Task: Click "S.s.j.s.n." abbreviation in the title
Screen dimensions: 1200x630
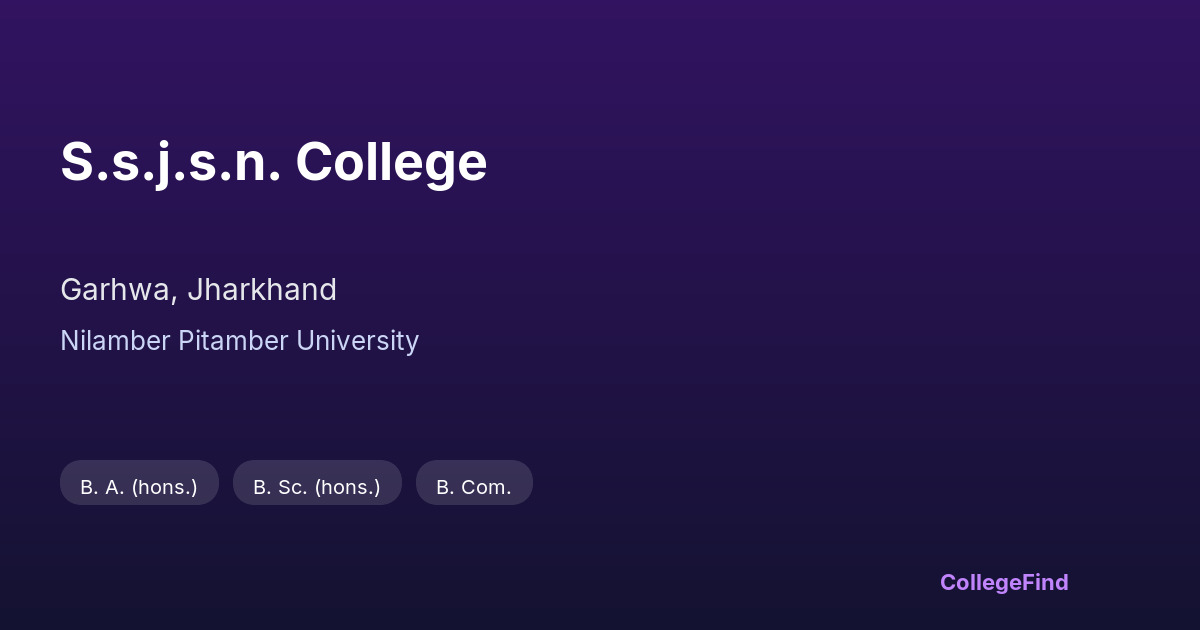Action: coord(170,162)
